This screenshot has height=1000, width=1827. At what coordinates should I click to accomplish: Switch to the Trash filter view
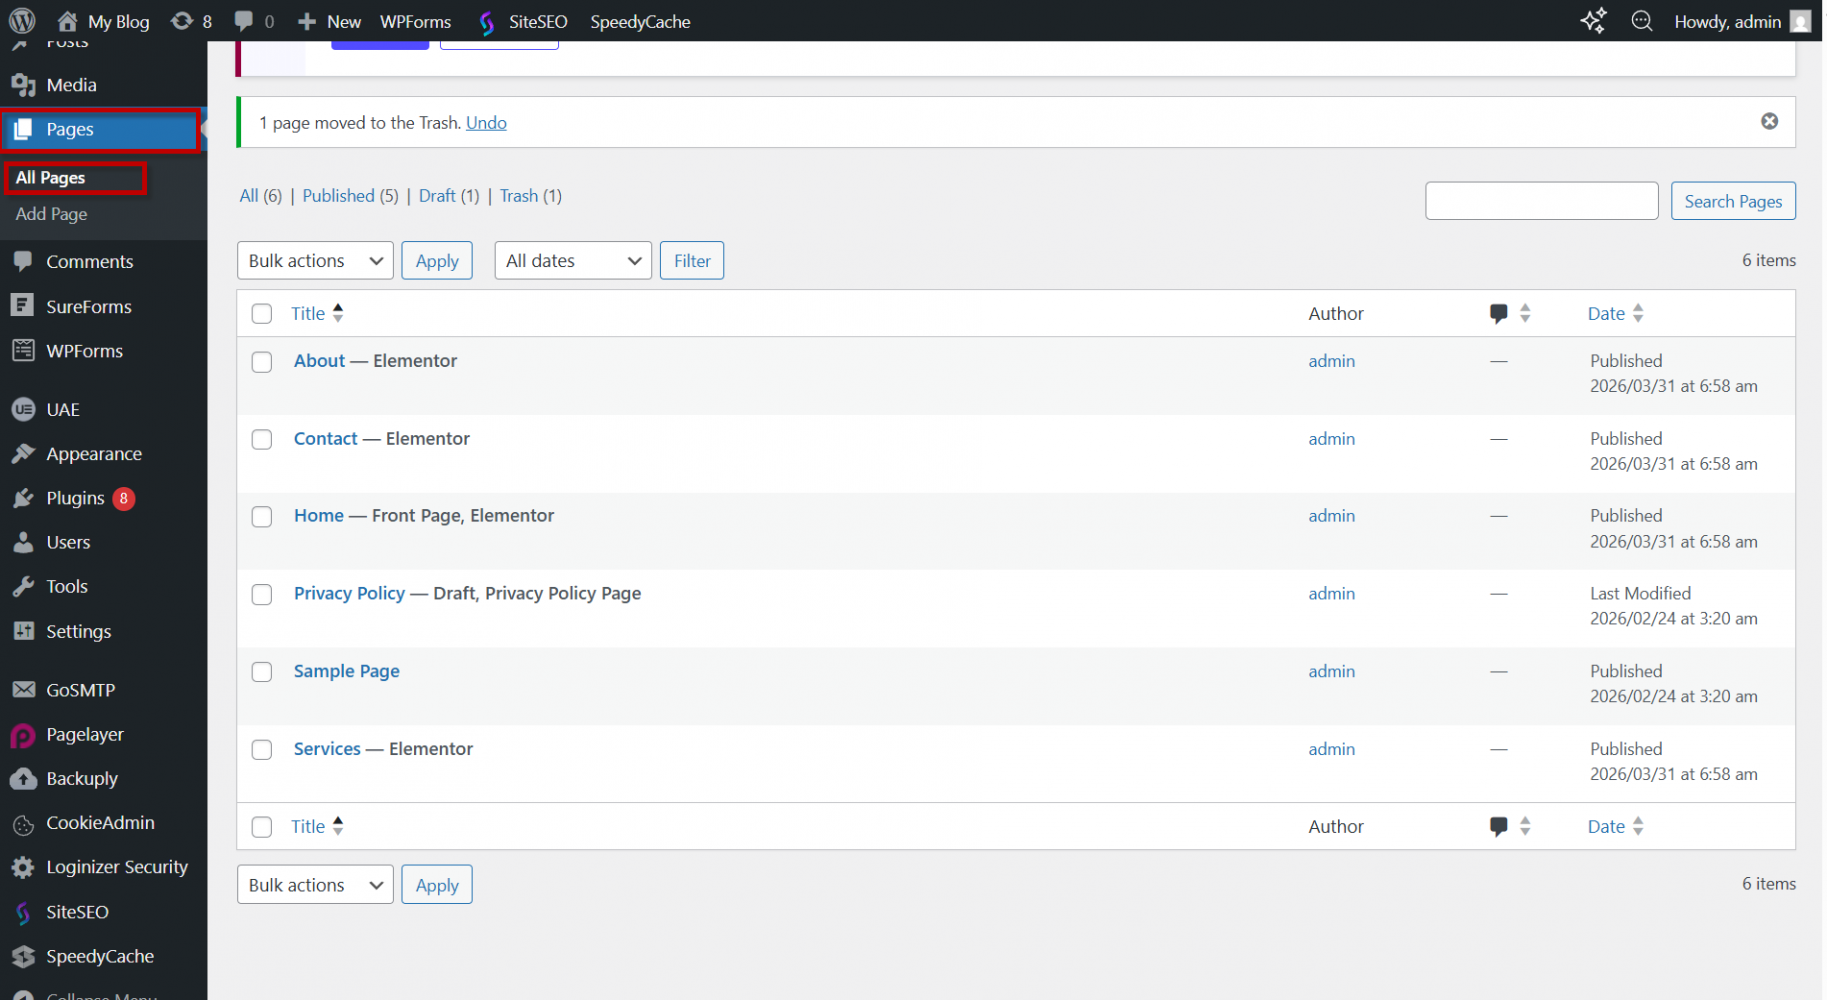tap(518, 196)
